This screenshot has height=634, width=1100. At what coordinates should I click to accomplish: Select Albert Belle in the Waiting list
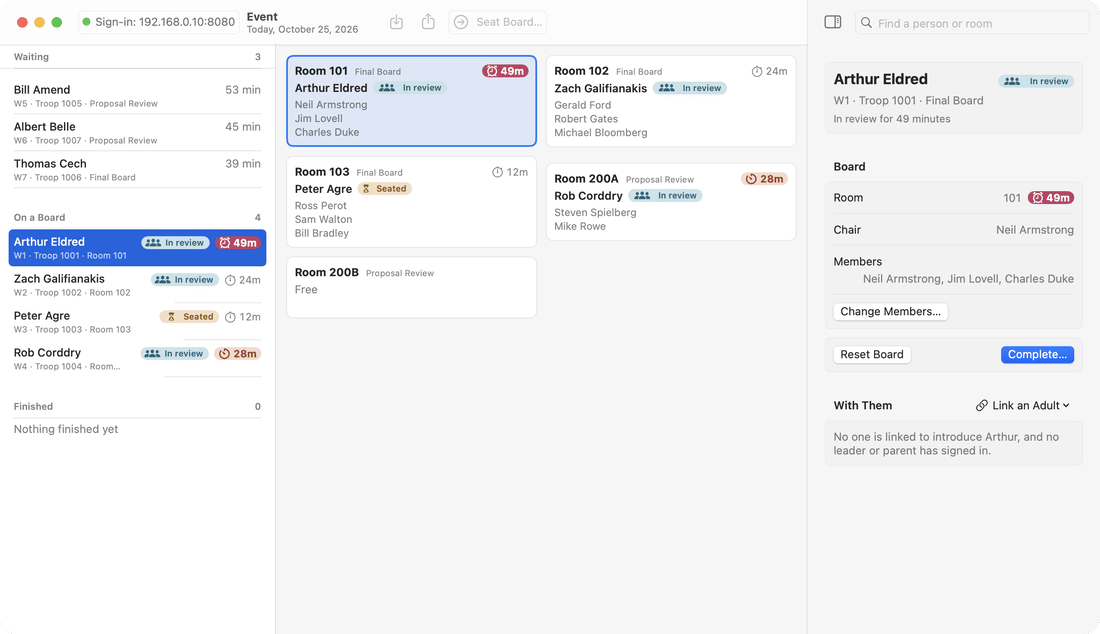pos(138,133)
